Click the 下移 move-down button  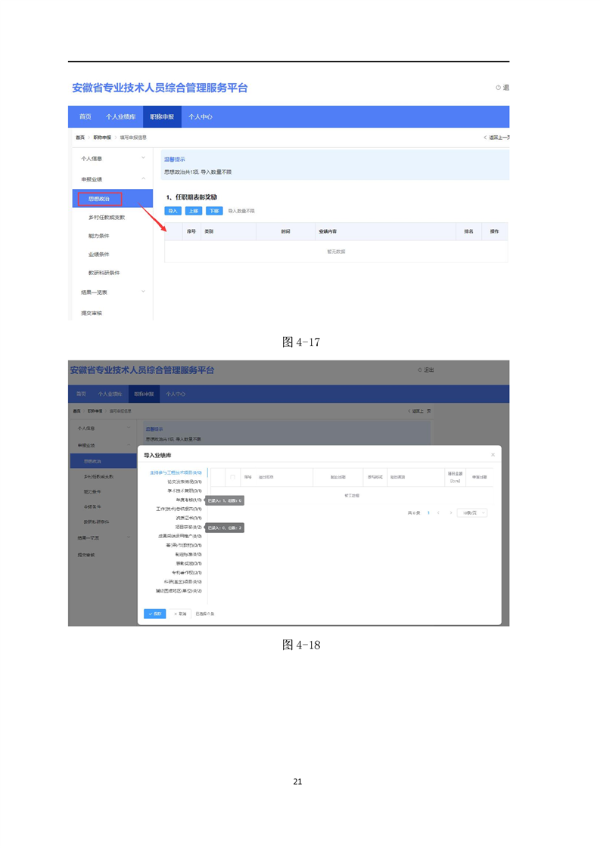click(x=214, y=211)
